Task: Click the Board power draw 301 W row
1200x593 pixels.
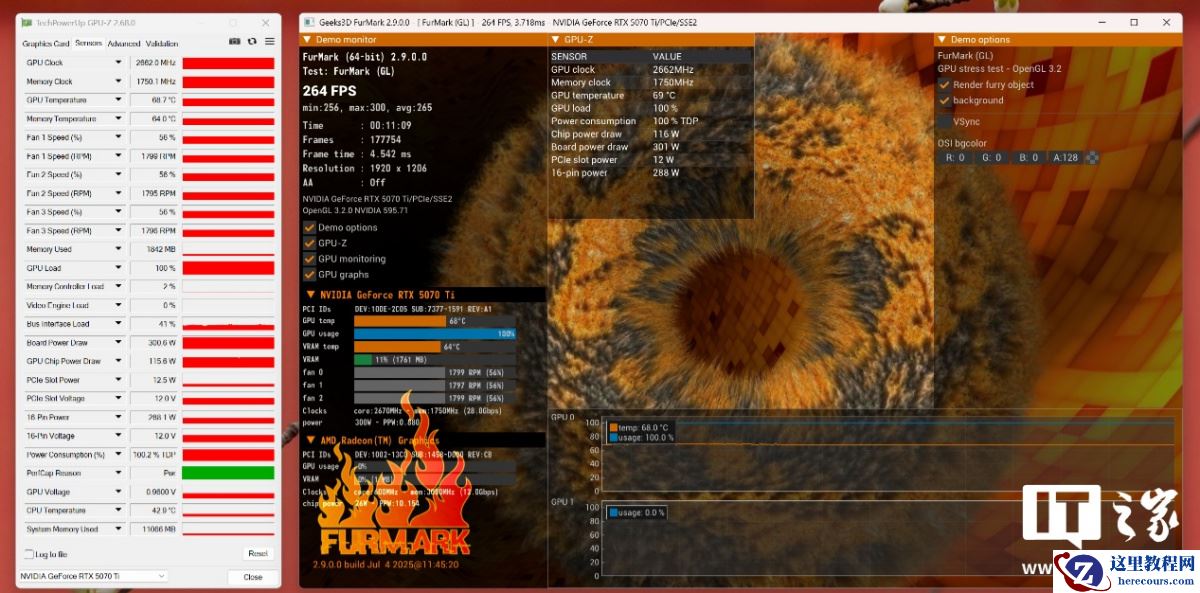Action: click(650, 147)
